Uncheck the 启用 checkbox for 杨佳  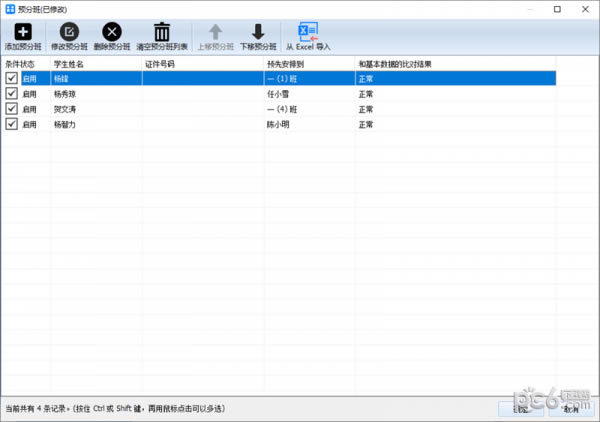[x=11, y=78]
